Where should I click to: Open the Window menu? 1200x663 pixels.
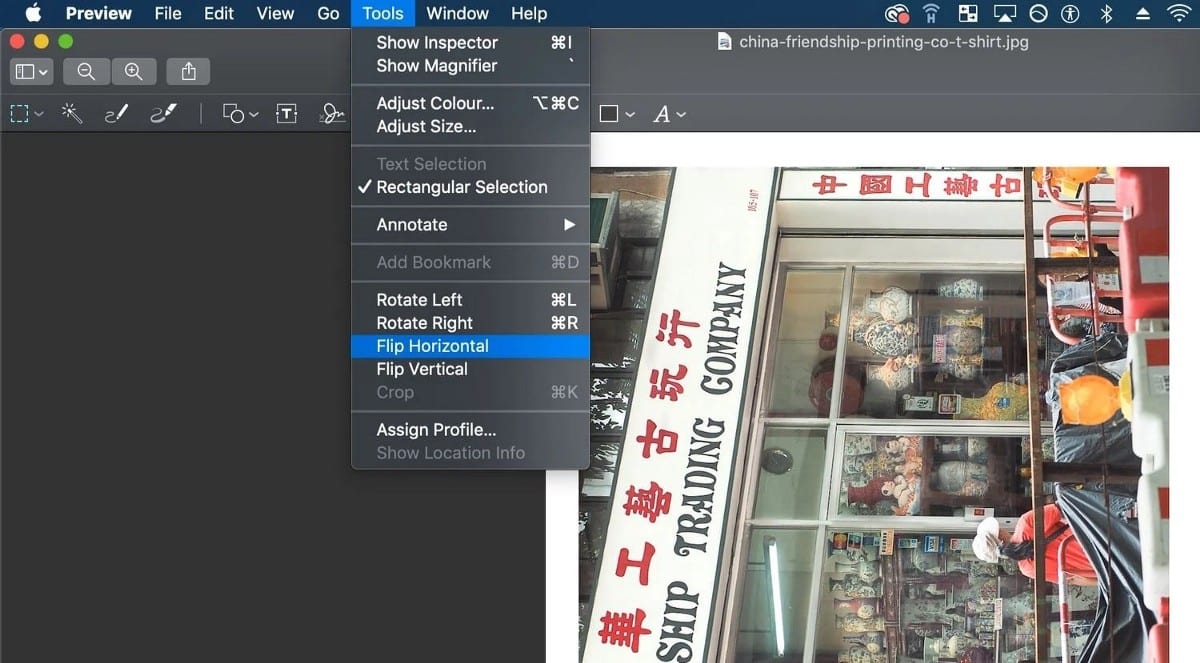[x=457, y=13]
